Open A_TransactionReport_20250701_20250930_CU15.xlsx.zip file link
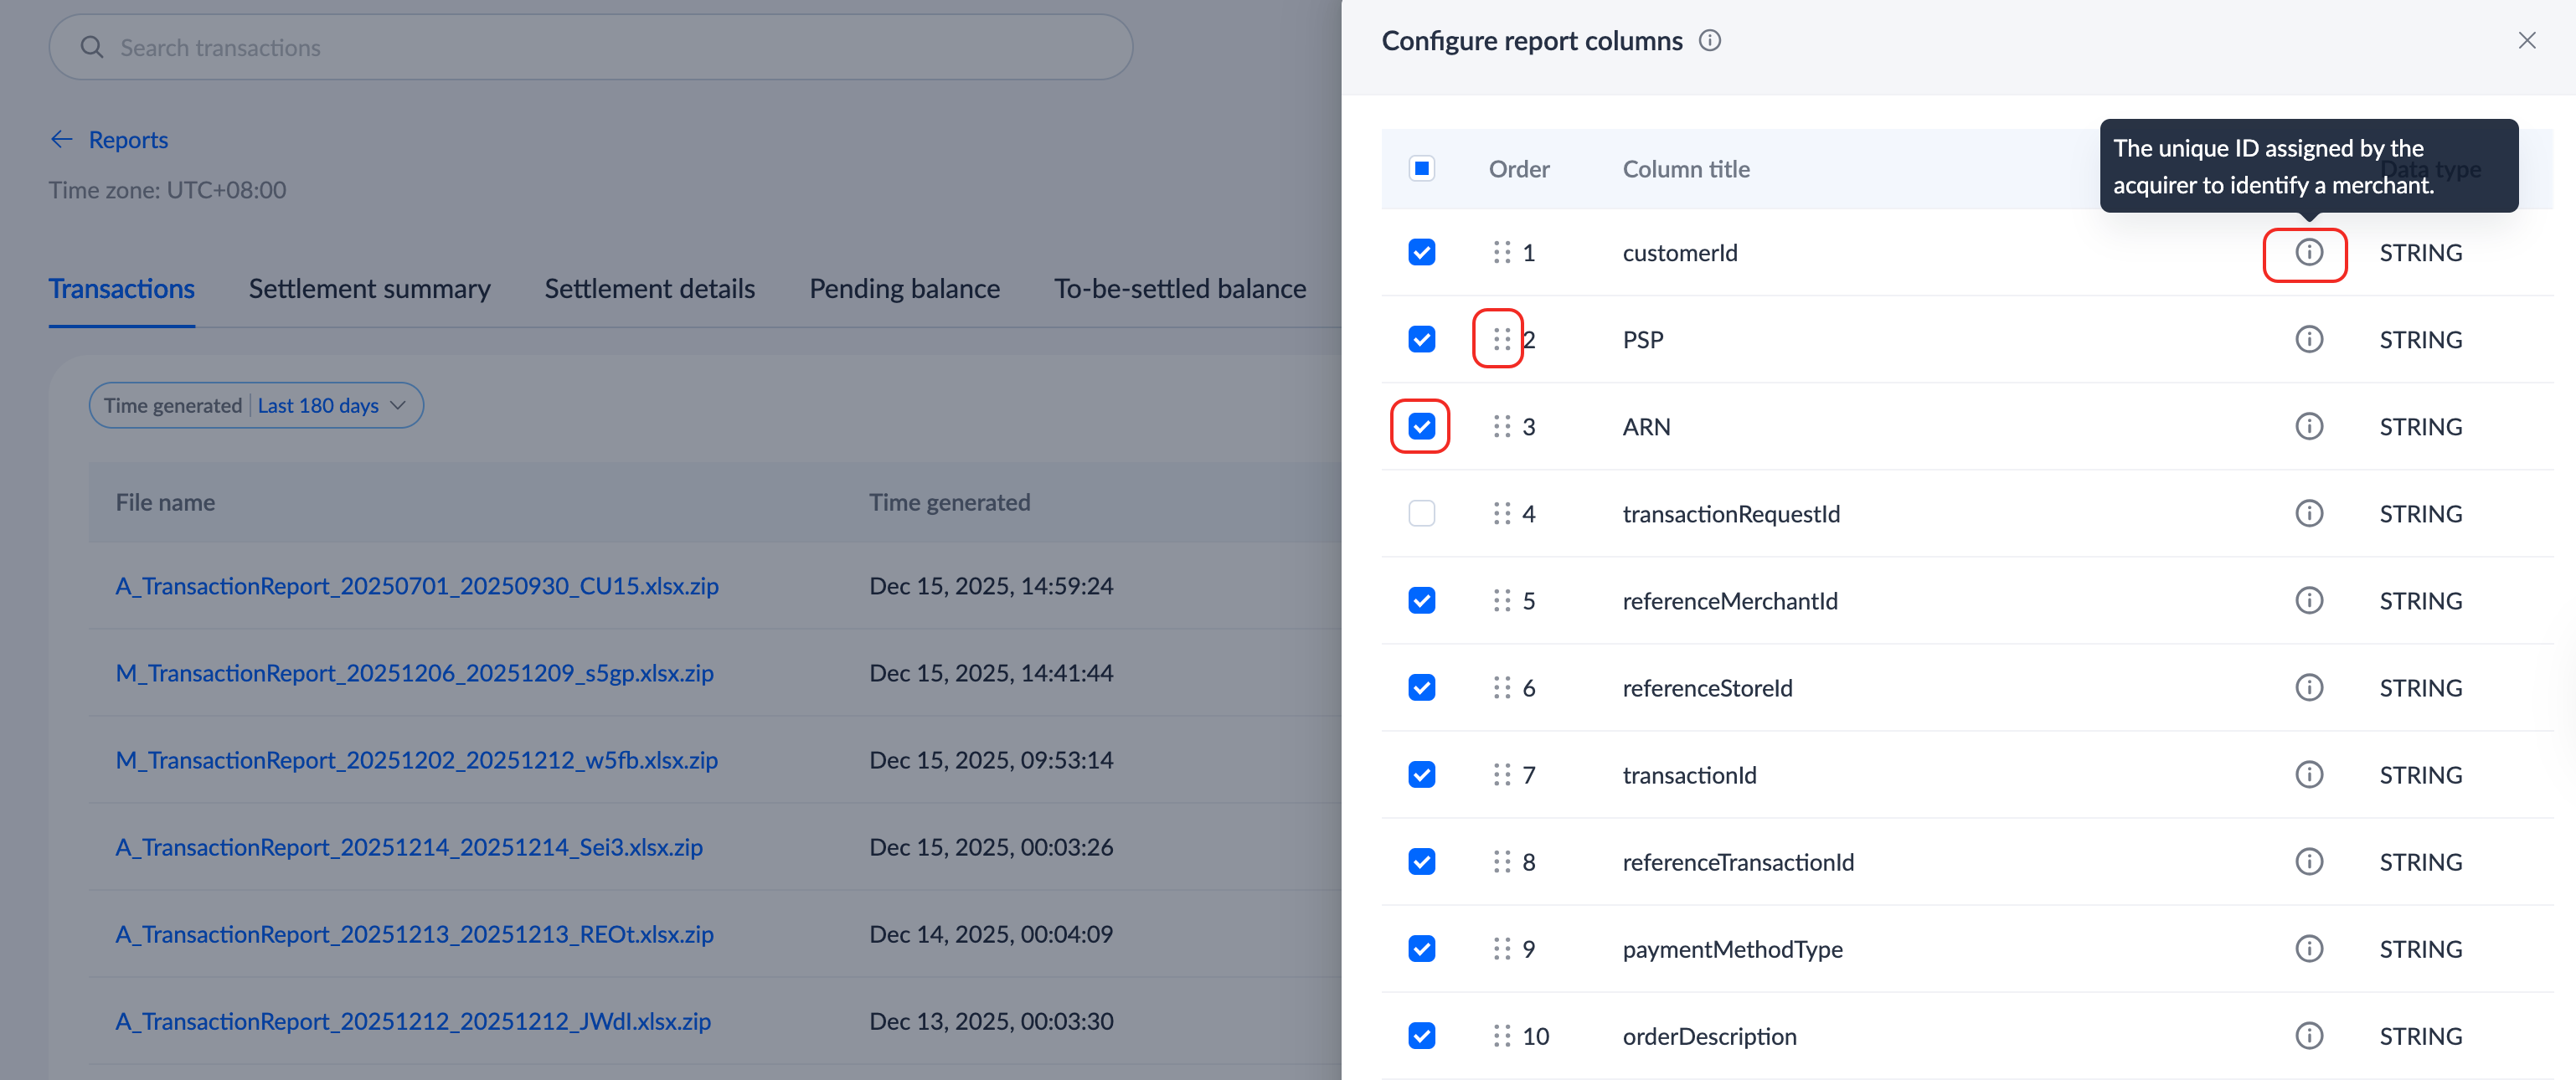Screen dimensions: 2576x1080 pyautogui.click(x=417, y=586)
